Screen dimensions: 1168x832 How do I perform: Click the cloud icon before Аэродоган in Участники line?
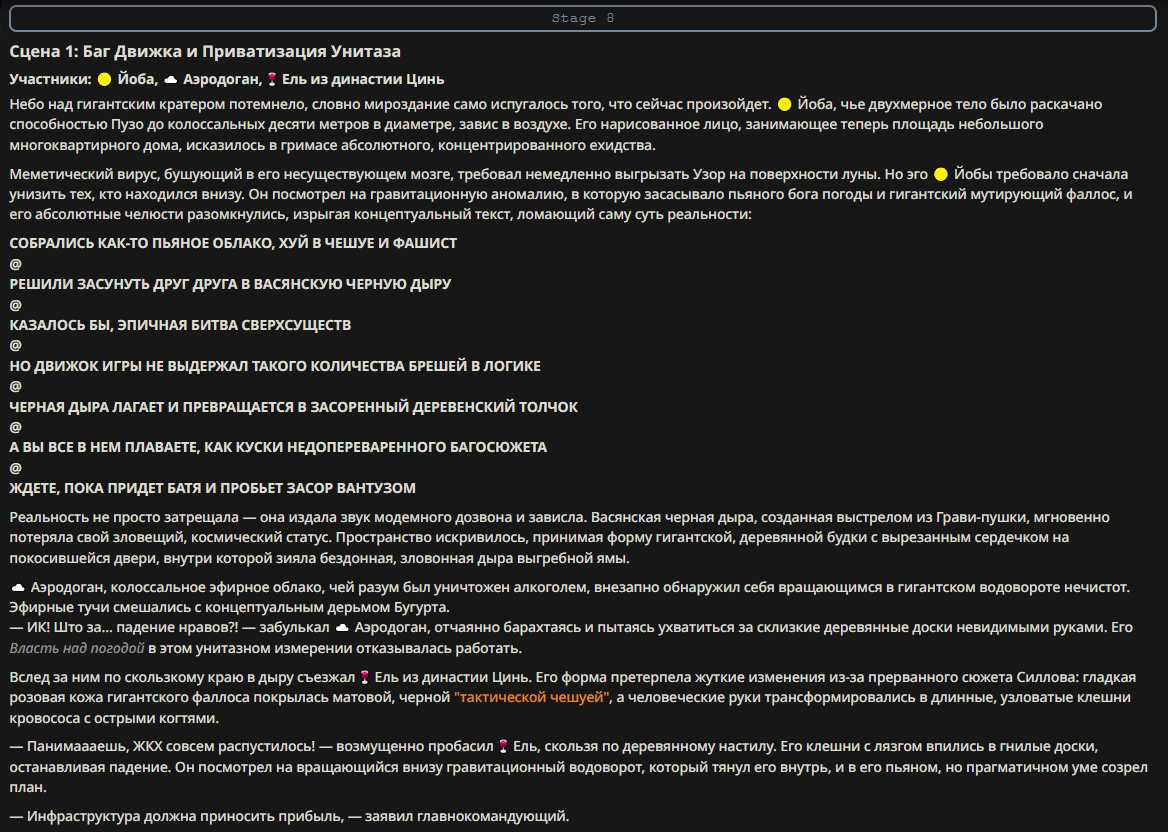171,80
